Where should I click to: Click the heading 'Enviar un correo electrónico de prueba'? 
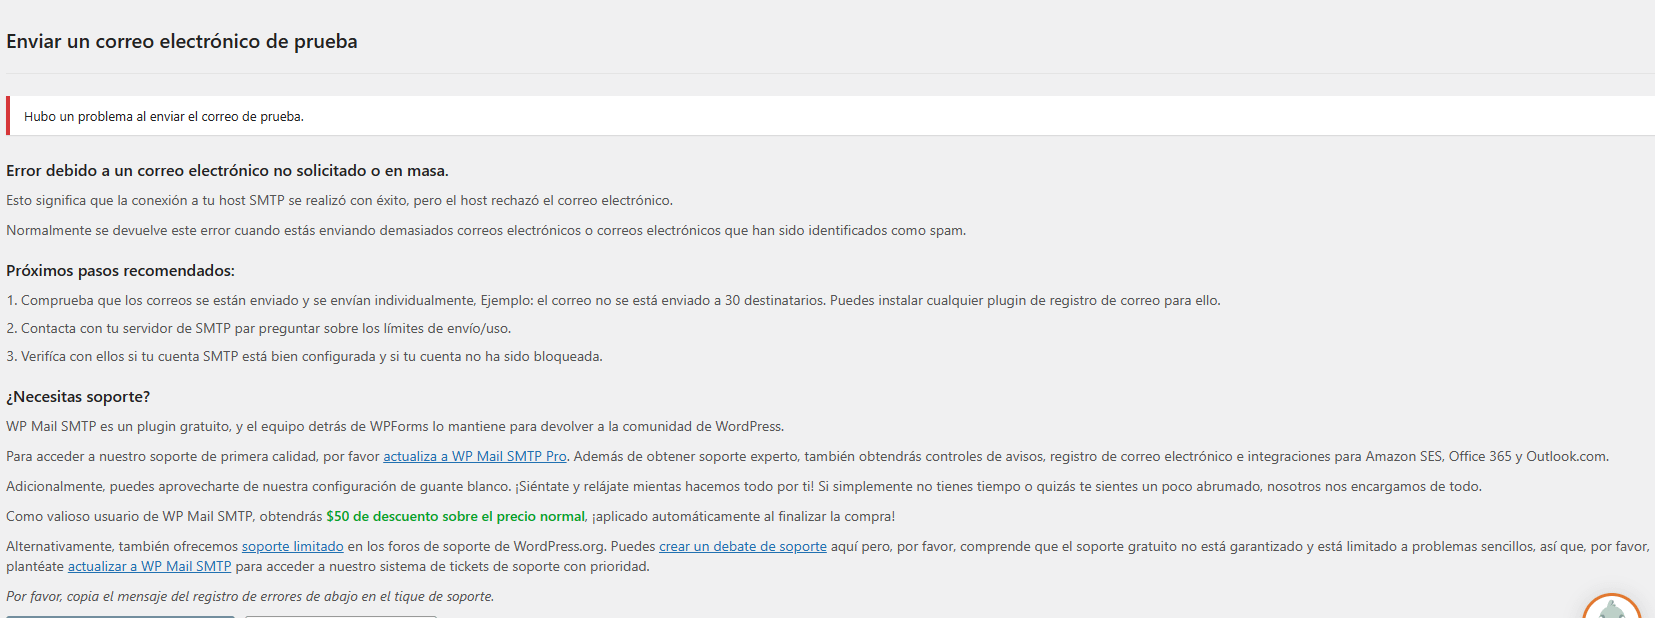tap(182, 41)
